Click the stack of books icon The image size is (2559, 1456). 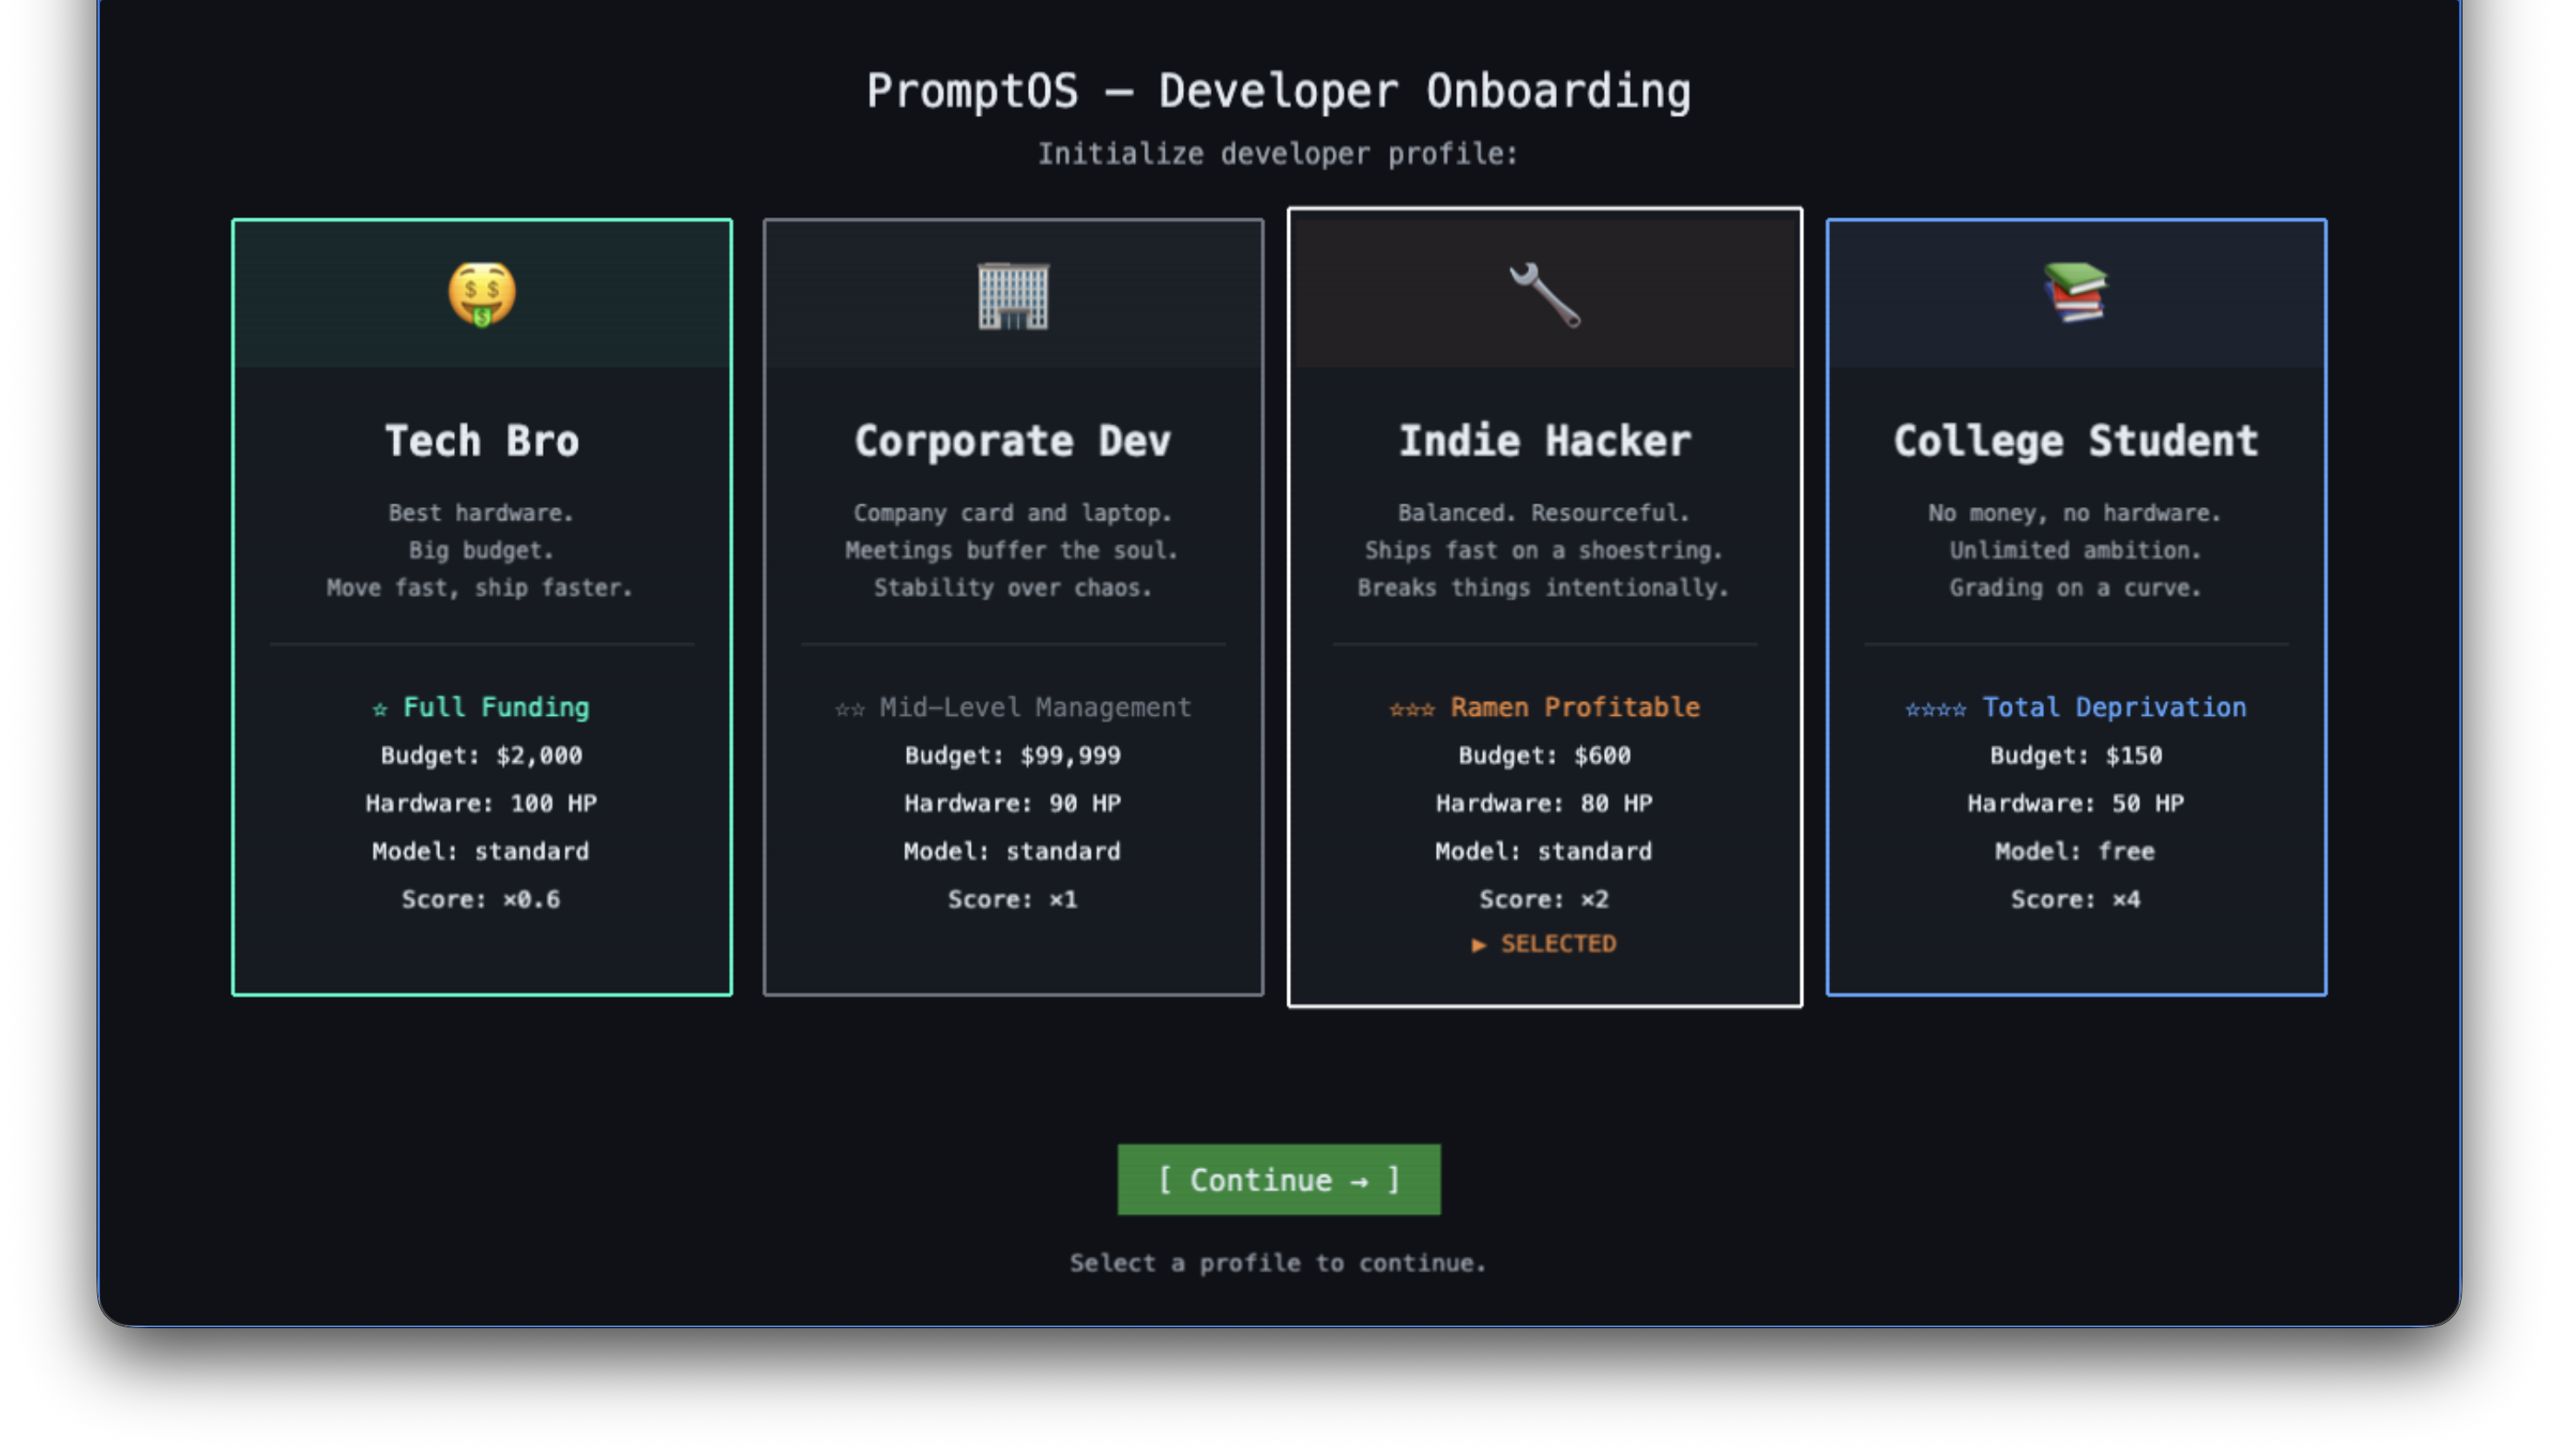2075,292
